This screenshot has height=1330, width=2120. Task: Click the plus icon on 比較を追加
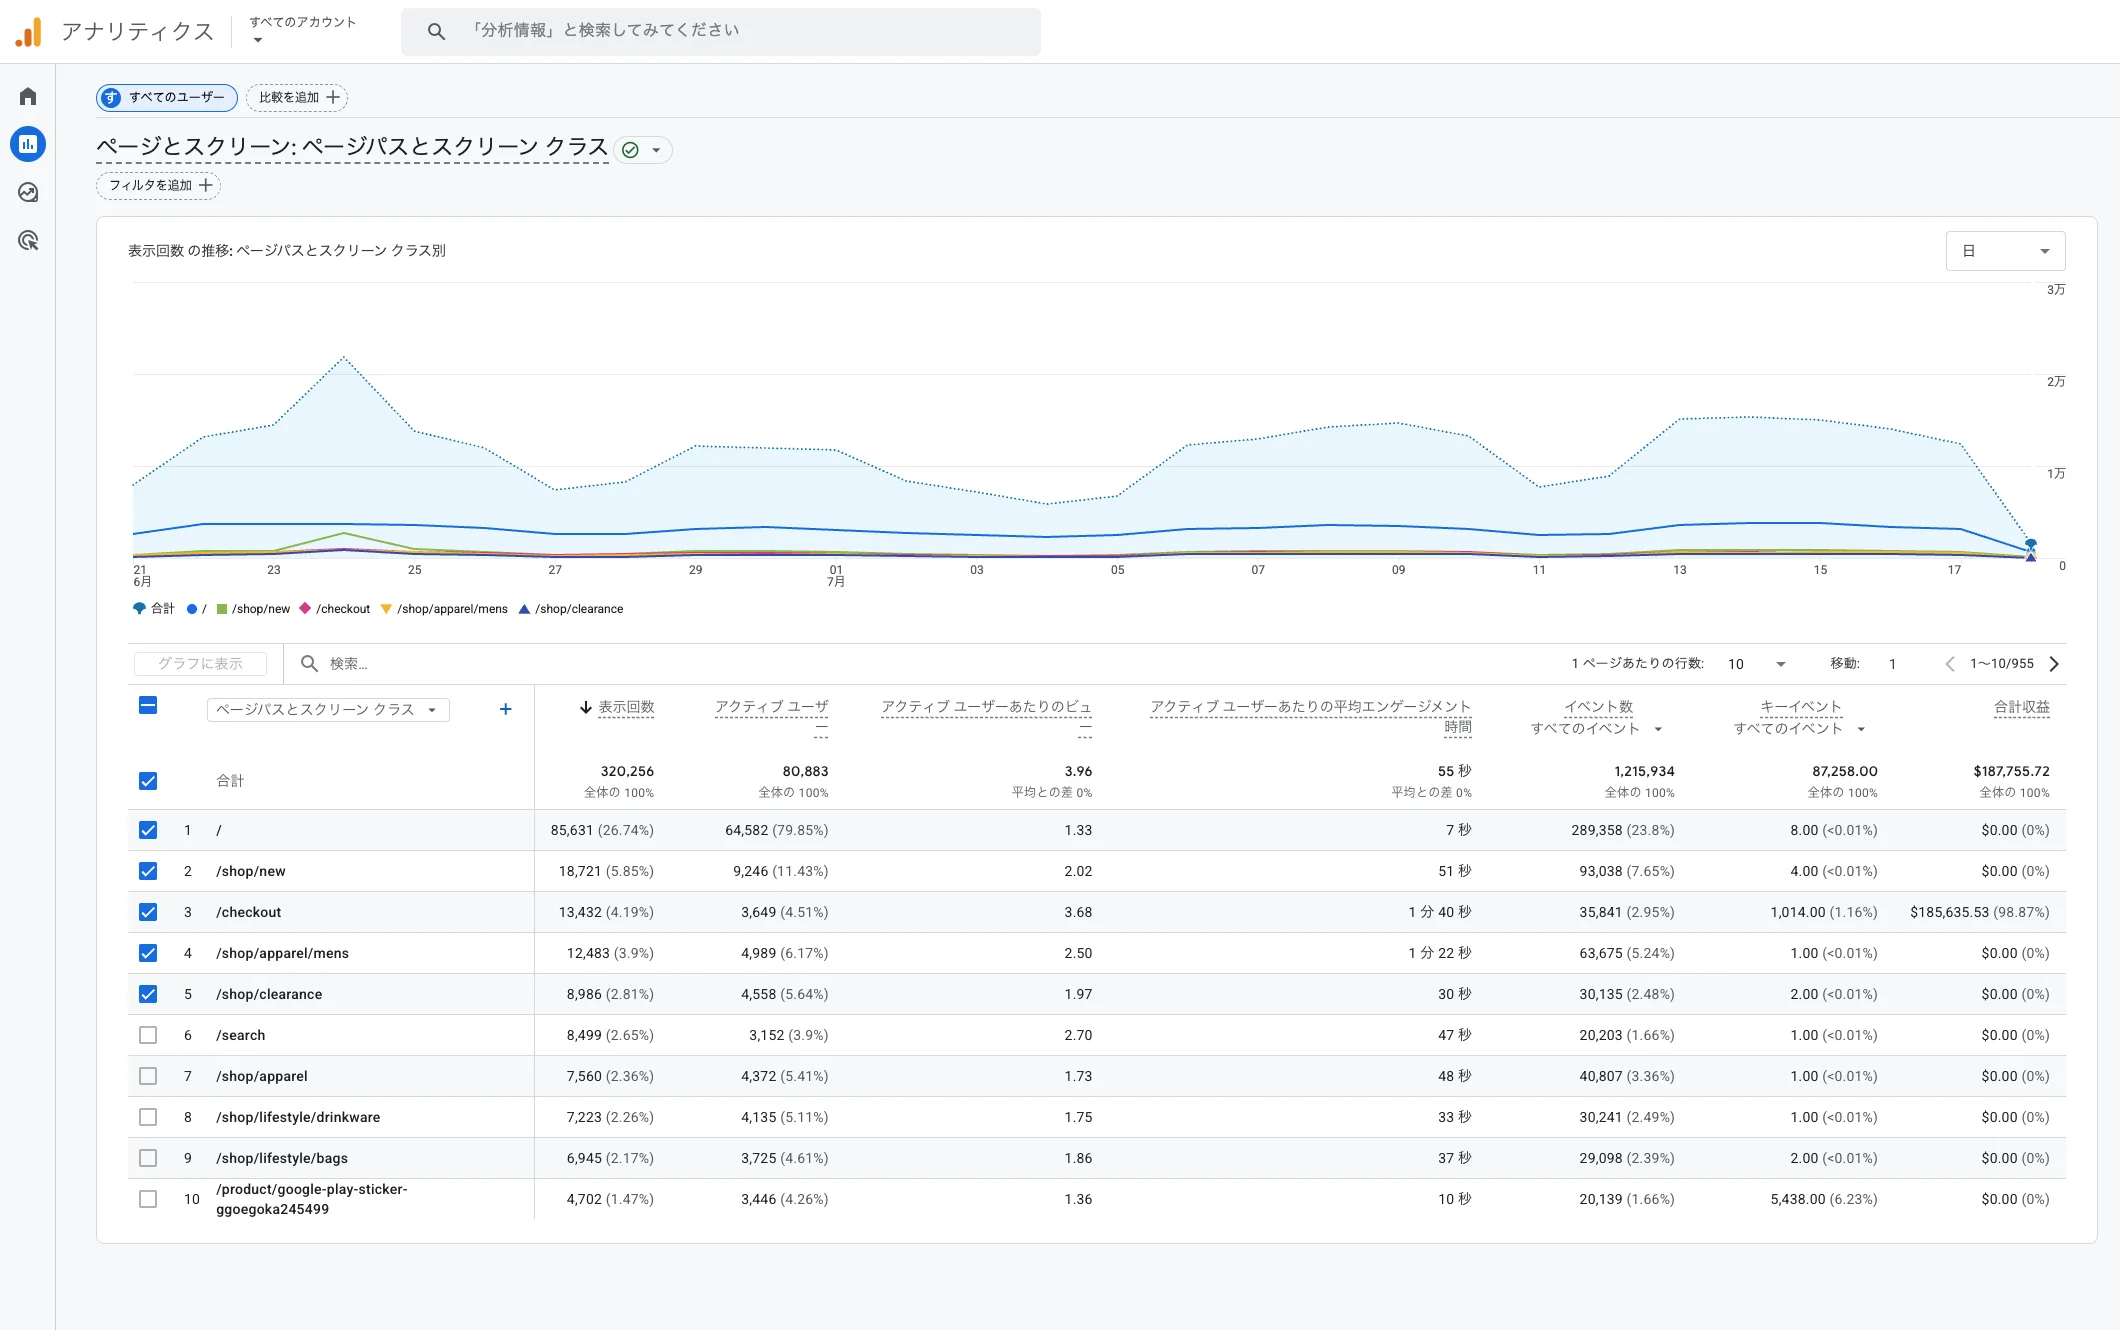pyautogui.click(x=333, y=97)
